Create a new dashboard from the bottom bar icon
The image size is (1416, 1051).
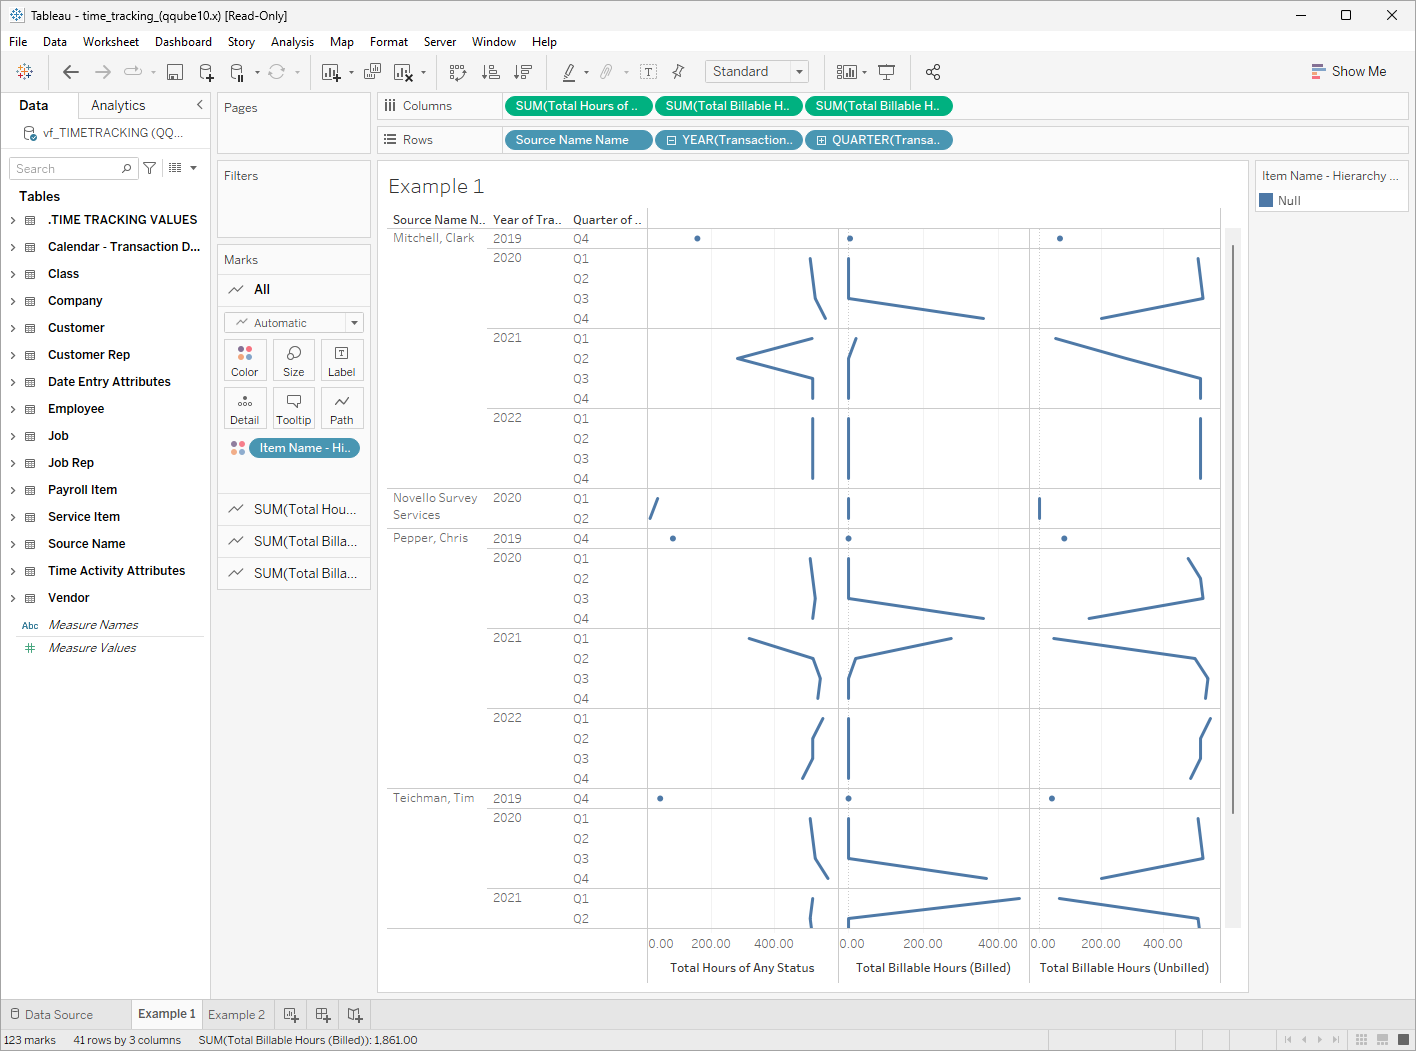[322, 1014]
